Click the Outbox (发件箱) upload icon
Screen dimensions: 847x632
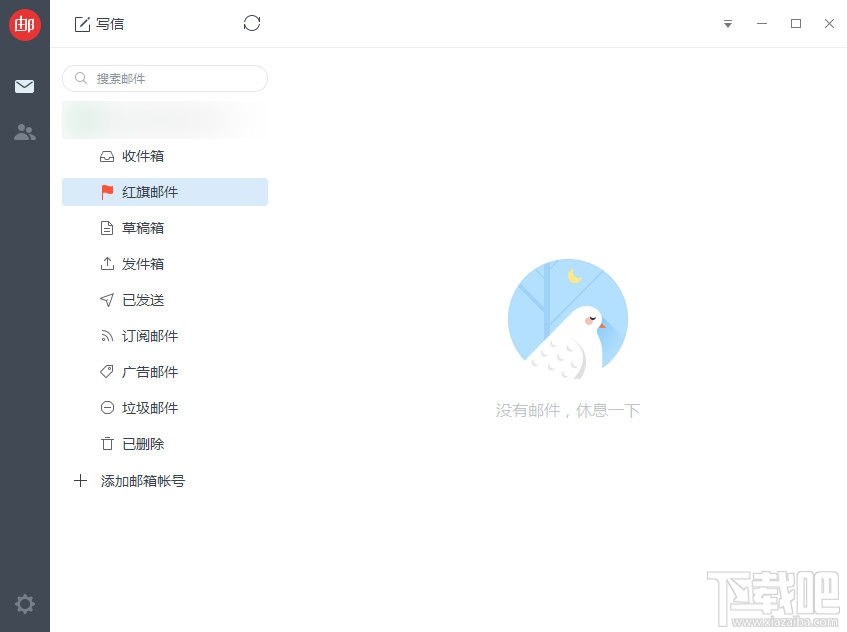107,264
